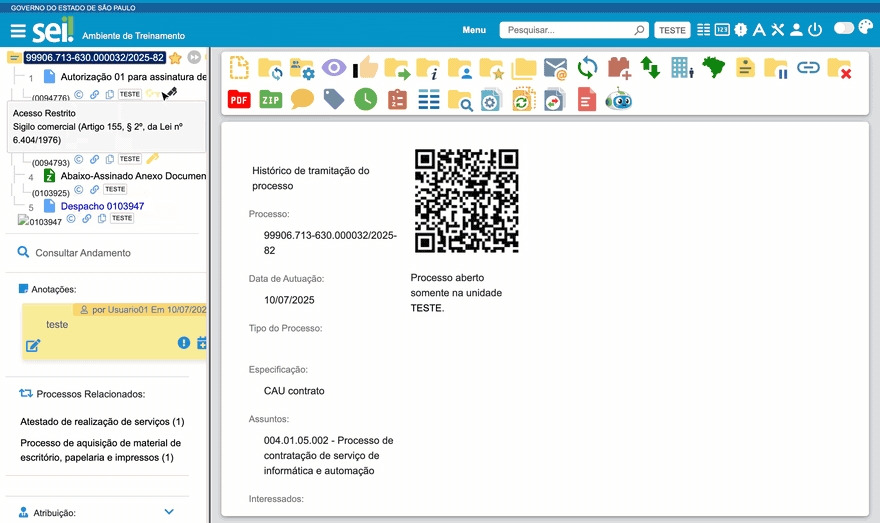The height and width of the screenshot is (523, 880).
Task: Click the green up-down arrows icon
Action: point(650,68)
